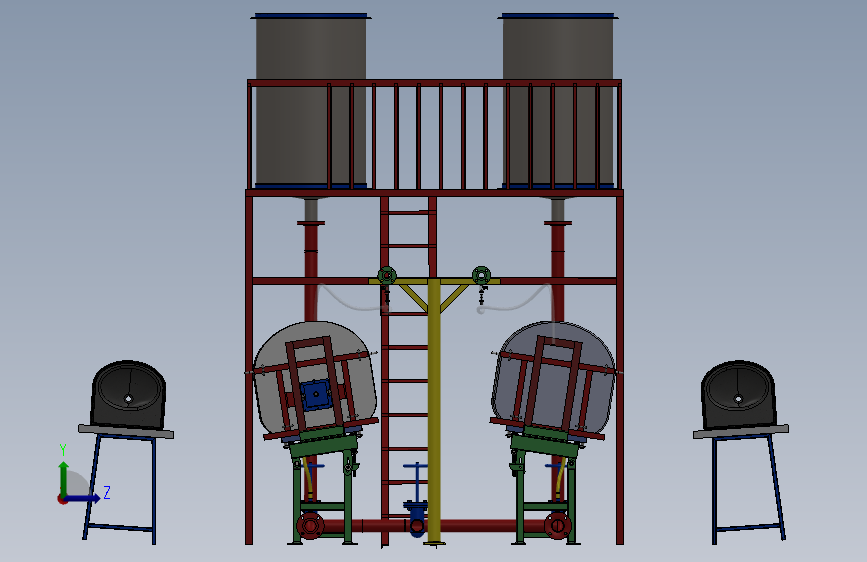Select the red top handrail of the platform
The image size is (867, 562).
point(435,84)
